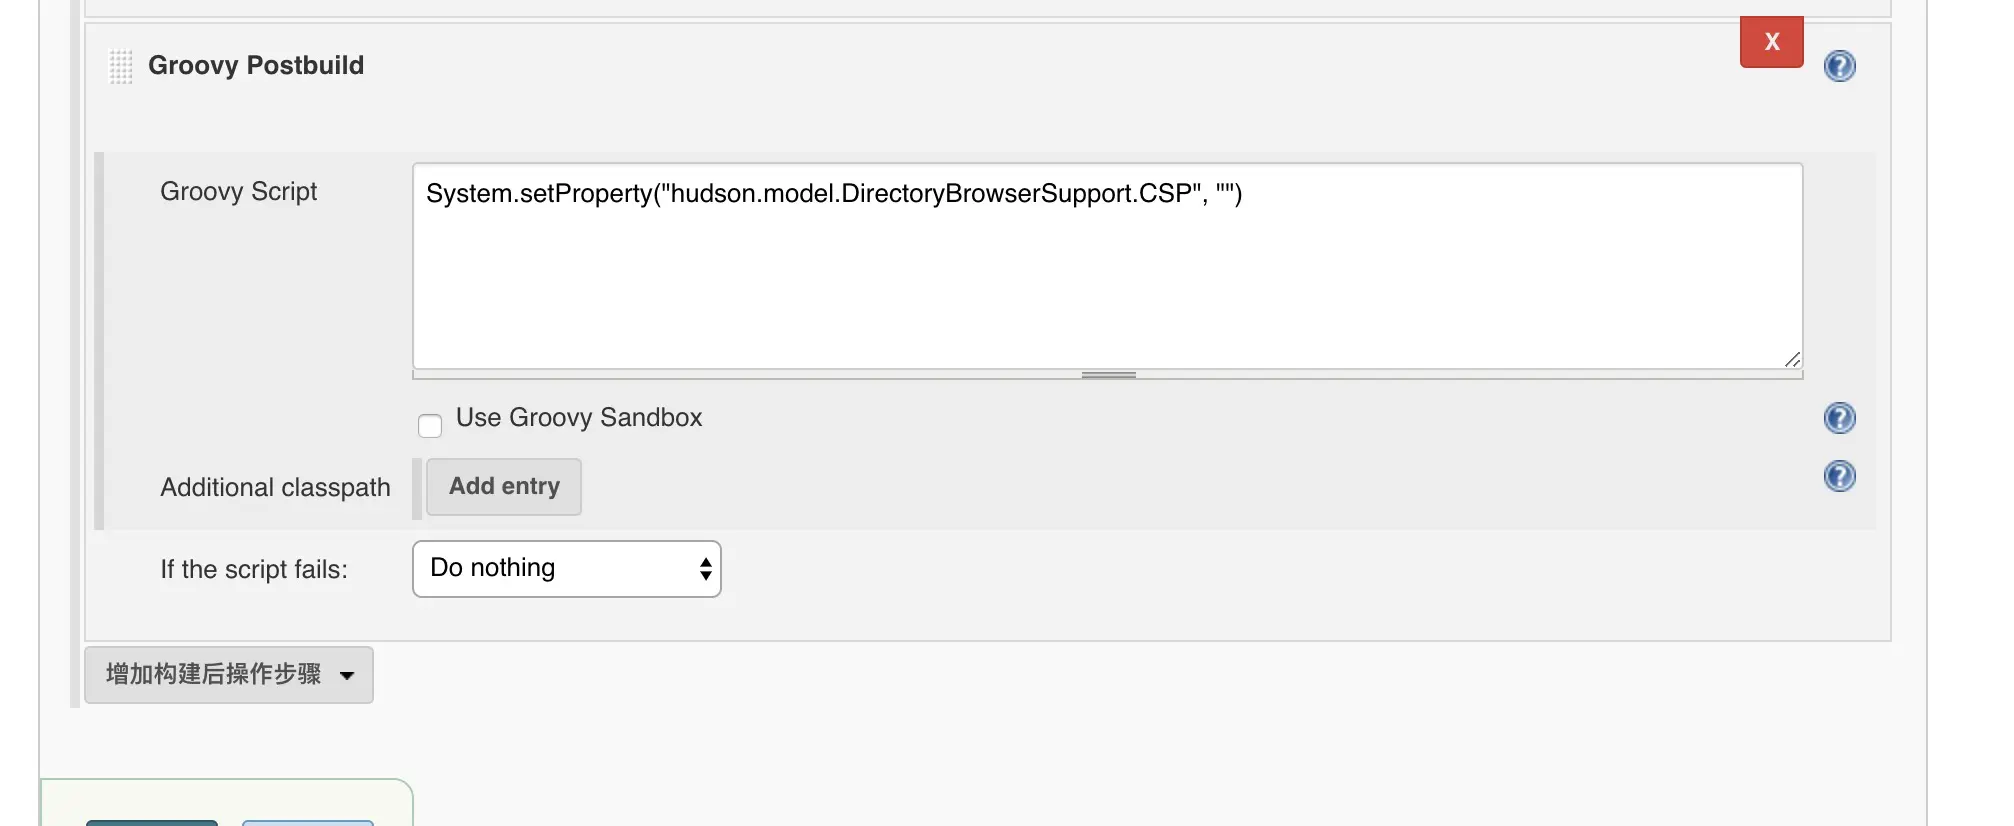The height and width of the screenshot is (826, 2014).
Task: Open the 'If the script fails' dropdown
Action: 566,569
